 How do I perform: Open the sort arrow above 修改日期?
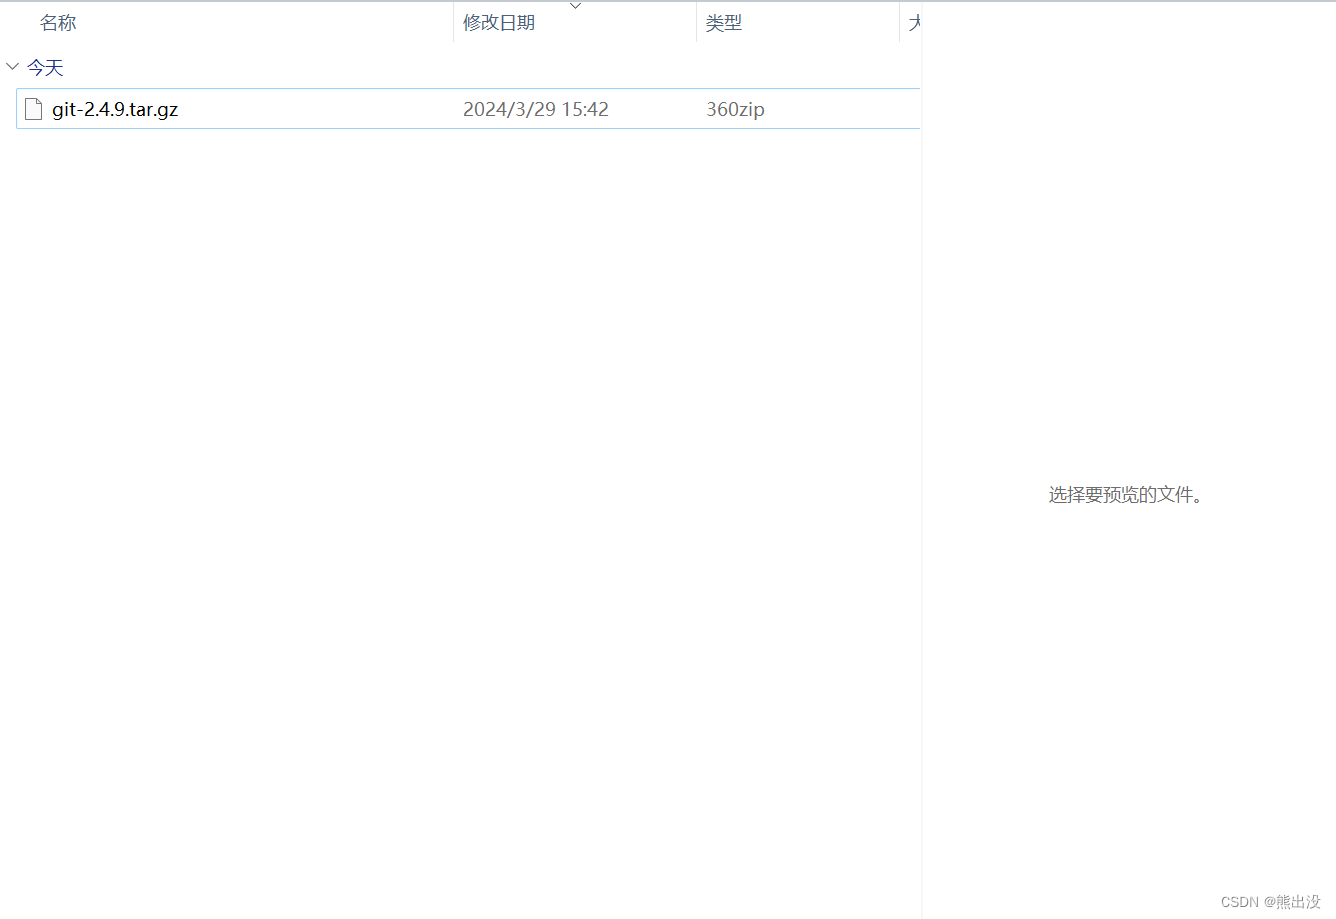pos(575,6)
